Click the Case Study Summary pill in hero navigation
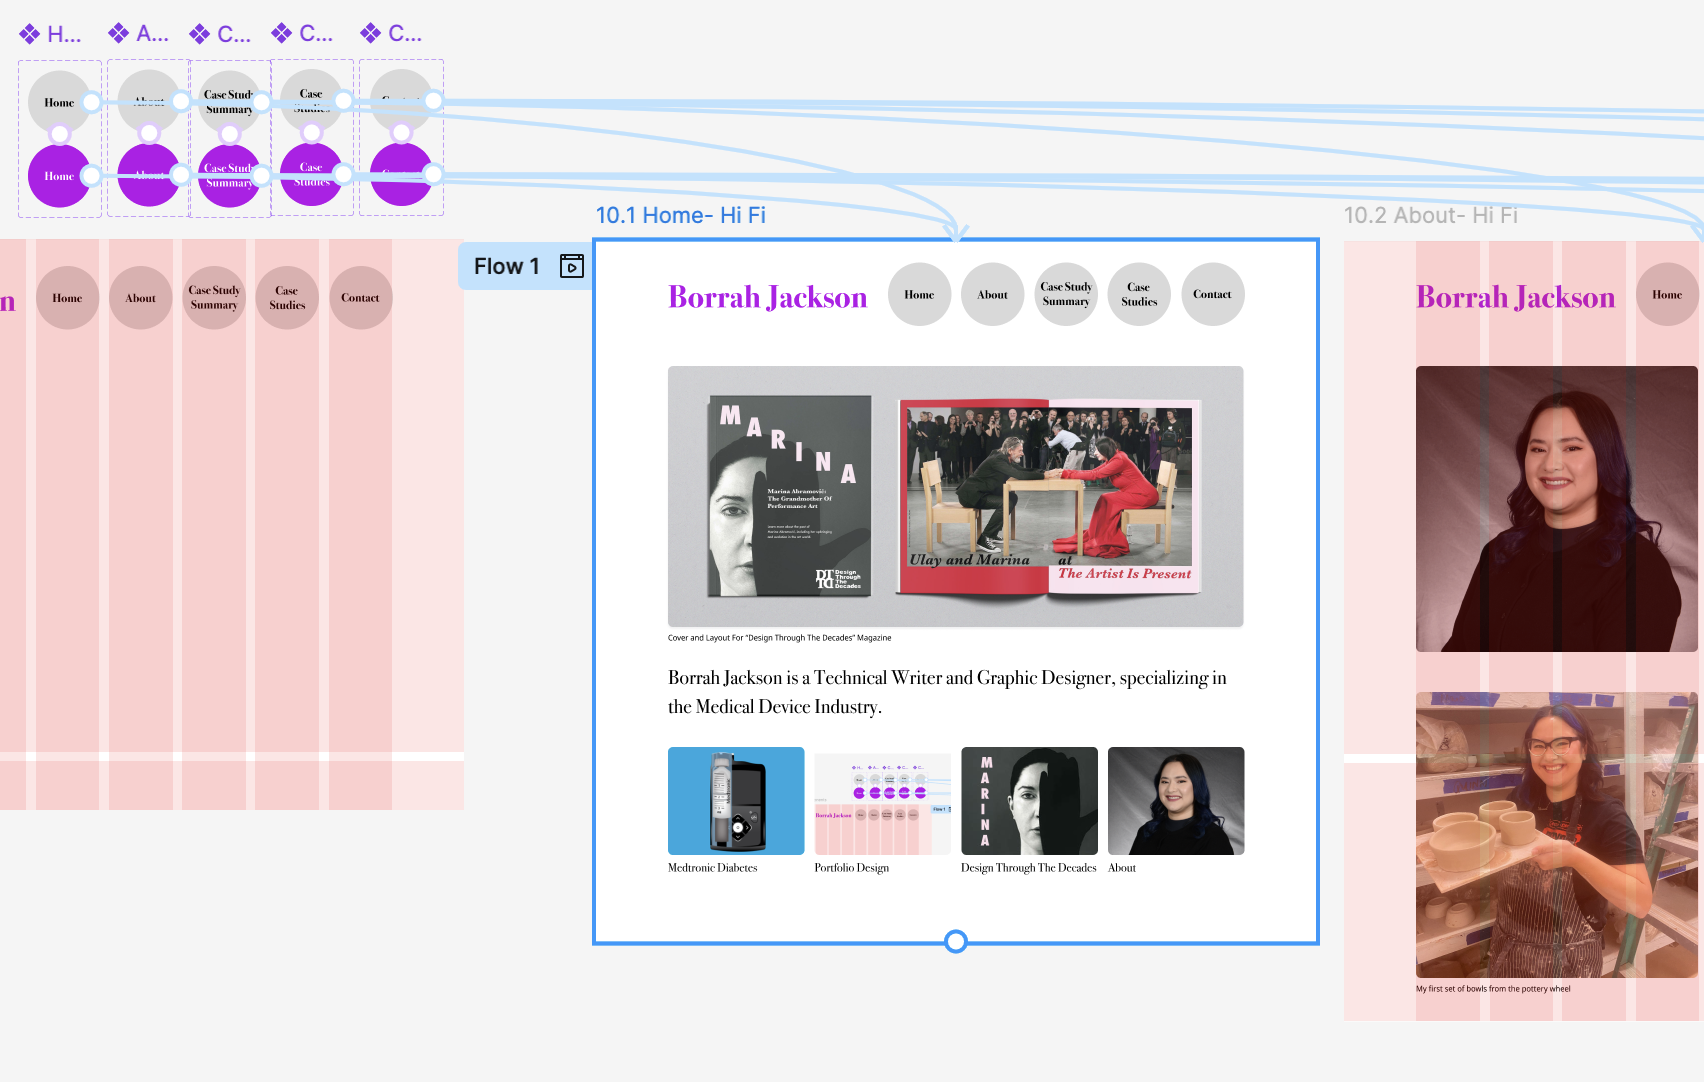The image size is (1704, 1082). point(1065,294)
